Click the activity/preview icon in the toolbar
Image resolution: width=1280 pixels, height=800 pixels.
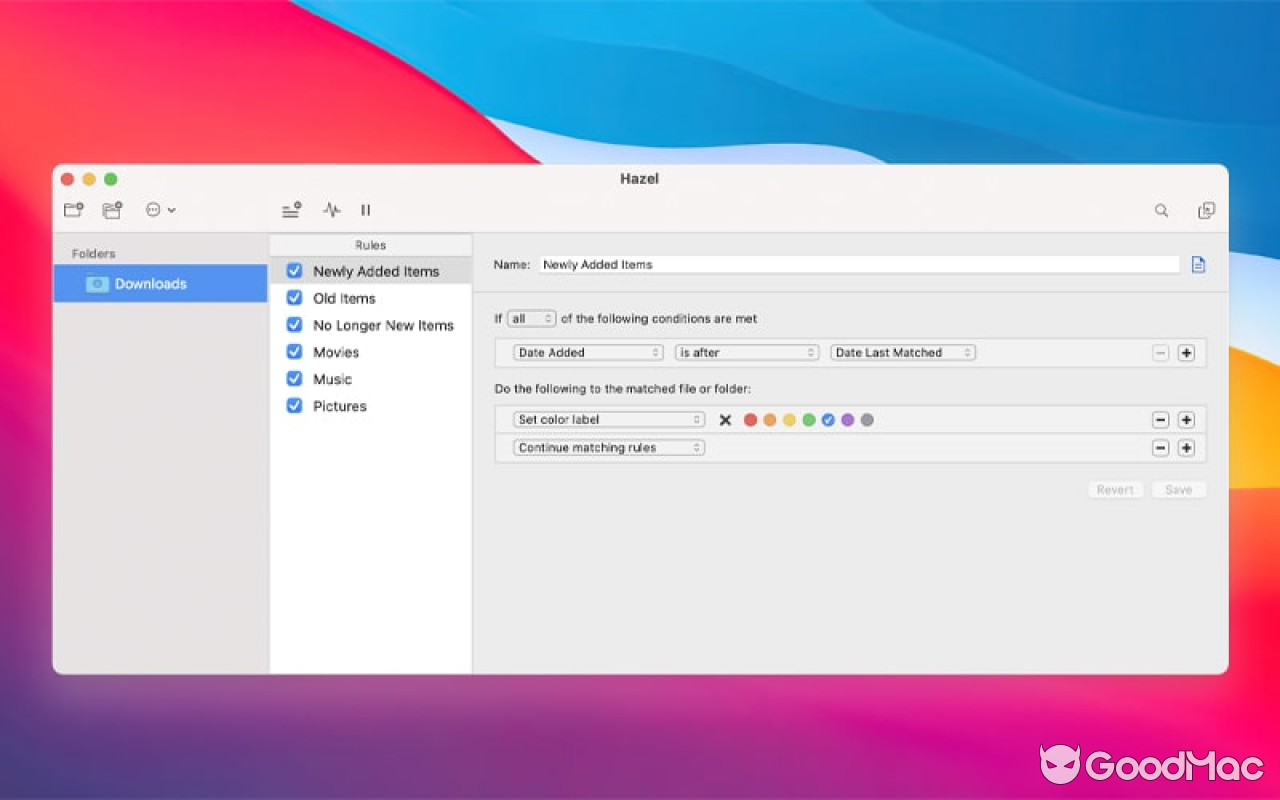pyautogui.click(x=332, y=210)
